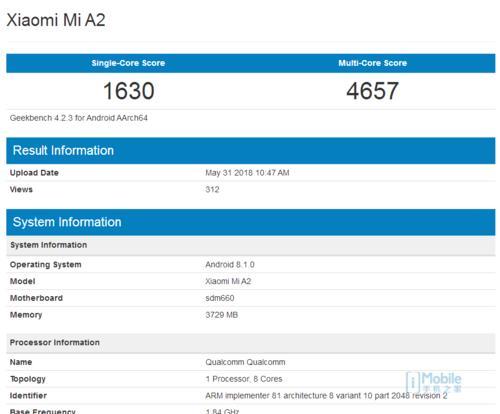Screen dimensions: 500x414
Task: Select the Topology label
Action: click(28, 379)
